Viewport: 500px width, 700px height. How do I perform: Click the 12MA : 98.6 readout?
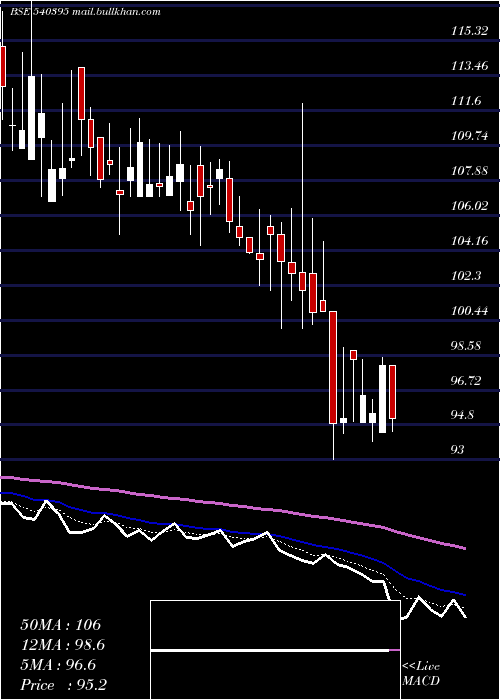pyautogui.click(x=62, y=645)
